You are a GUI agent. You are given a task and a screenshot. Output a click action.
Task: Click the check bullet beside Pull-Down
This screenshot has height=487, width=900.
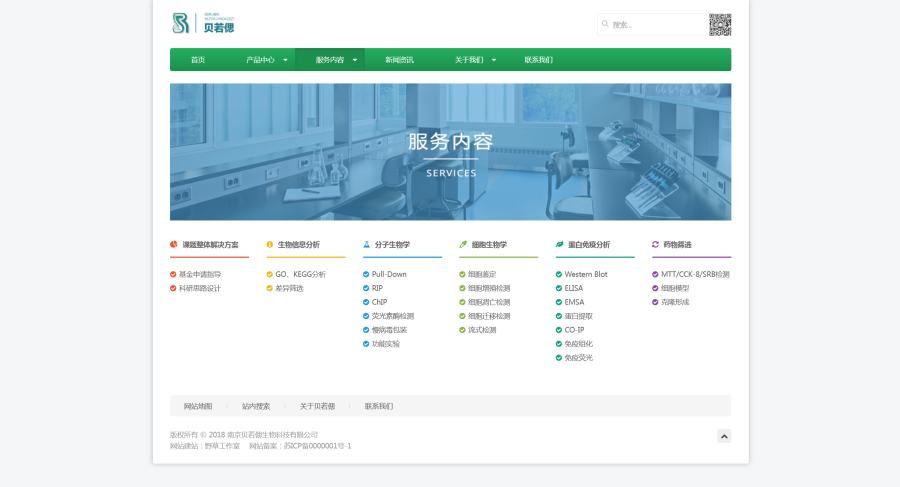pos(366,274)
